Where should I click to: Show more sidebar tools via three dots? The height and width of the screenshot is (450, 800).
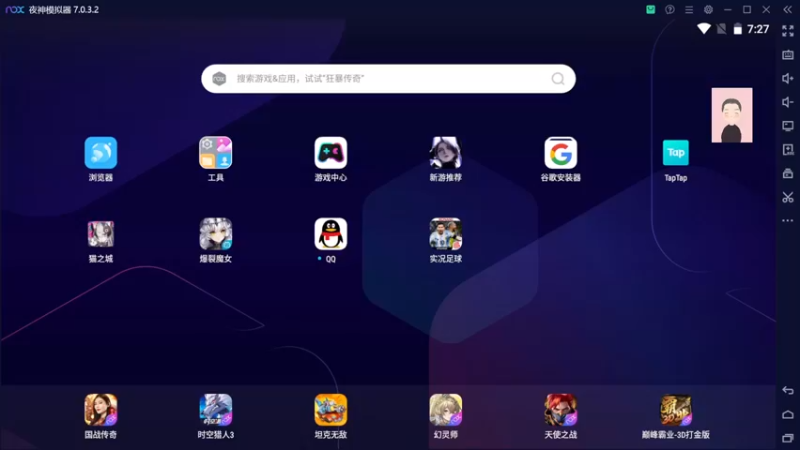pyautogui.click(x=788, y=220)
